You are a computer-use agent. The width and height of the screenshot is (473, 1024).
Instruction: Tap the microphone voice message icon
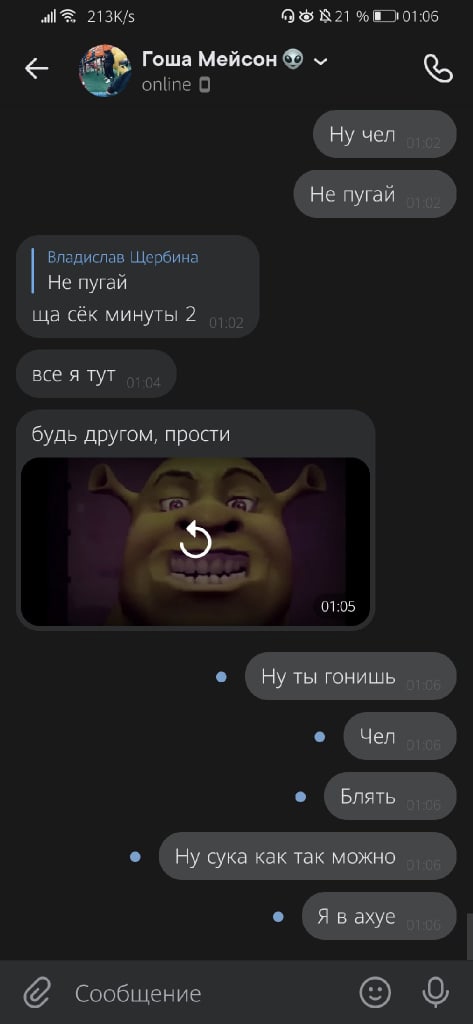pyautogui.click(x=436, y=993)
